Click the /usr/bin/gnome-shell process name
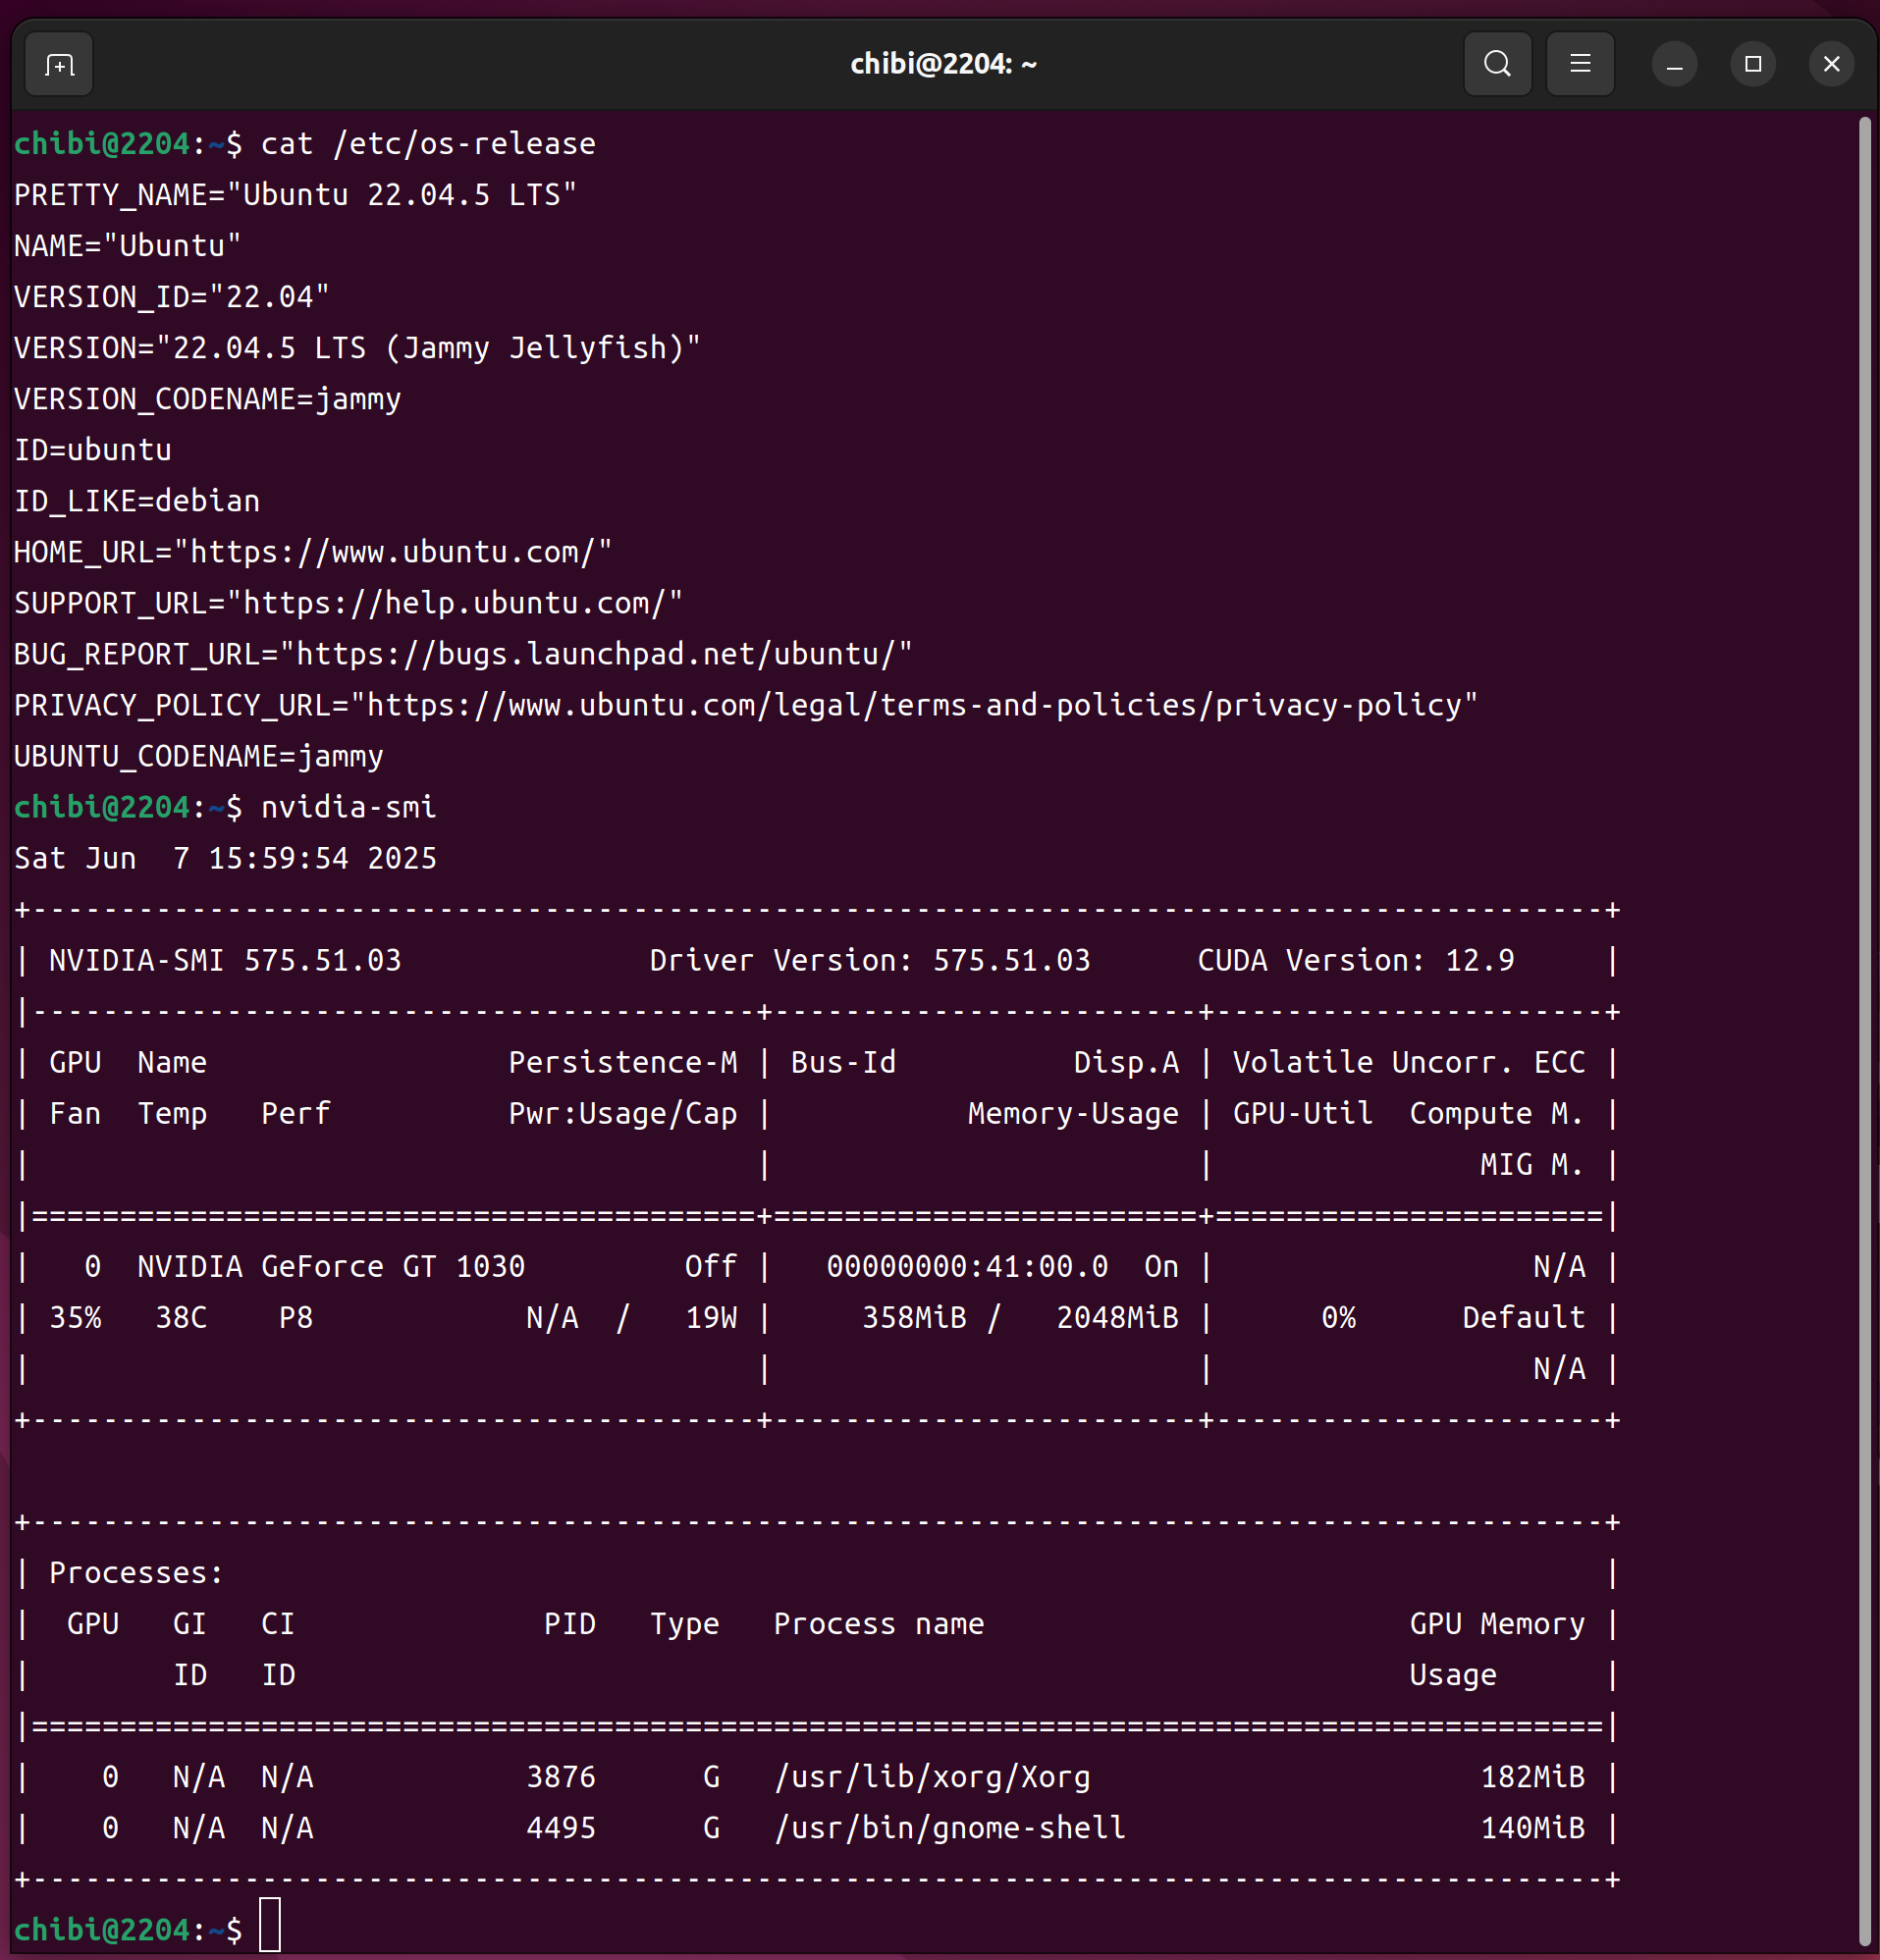 [949, 1828]
